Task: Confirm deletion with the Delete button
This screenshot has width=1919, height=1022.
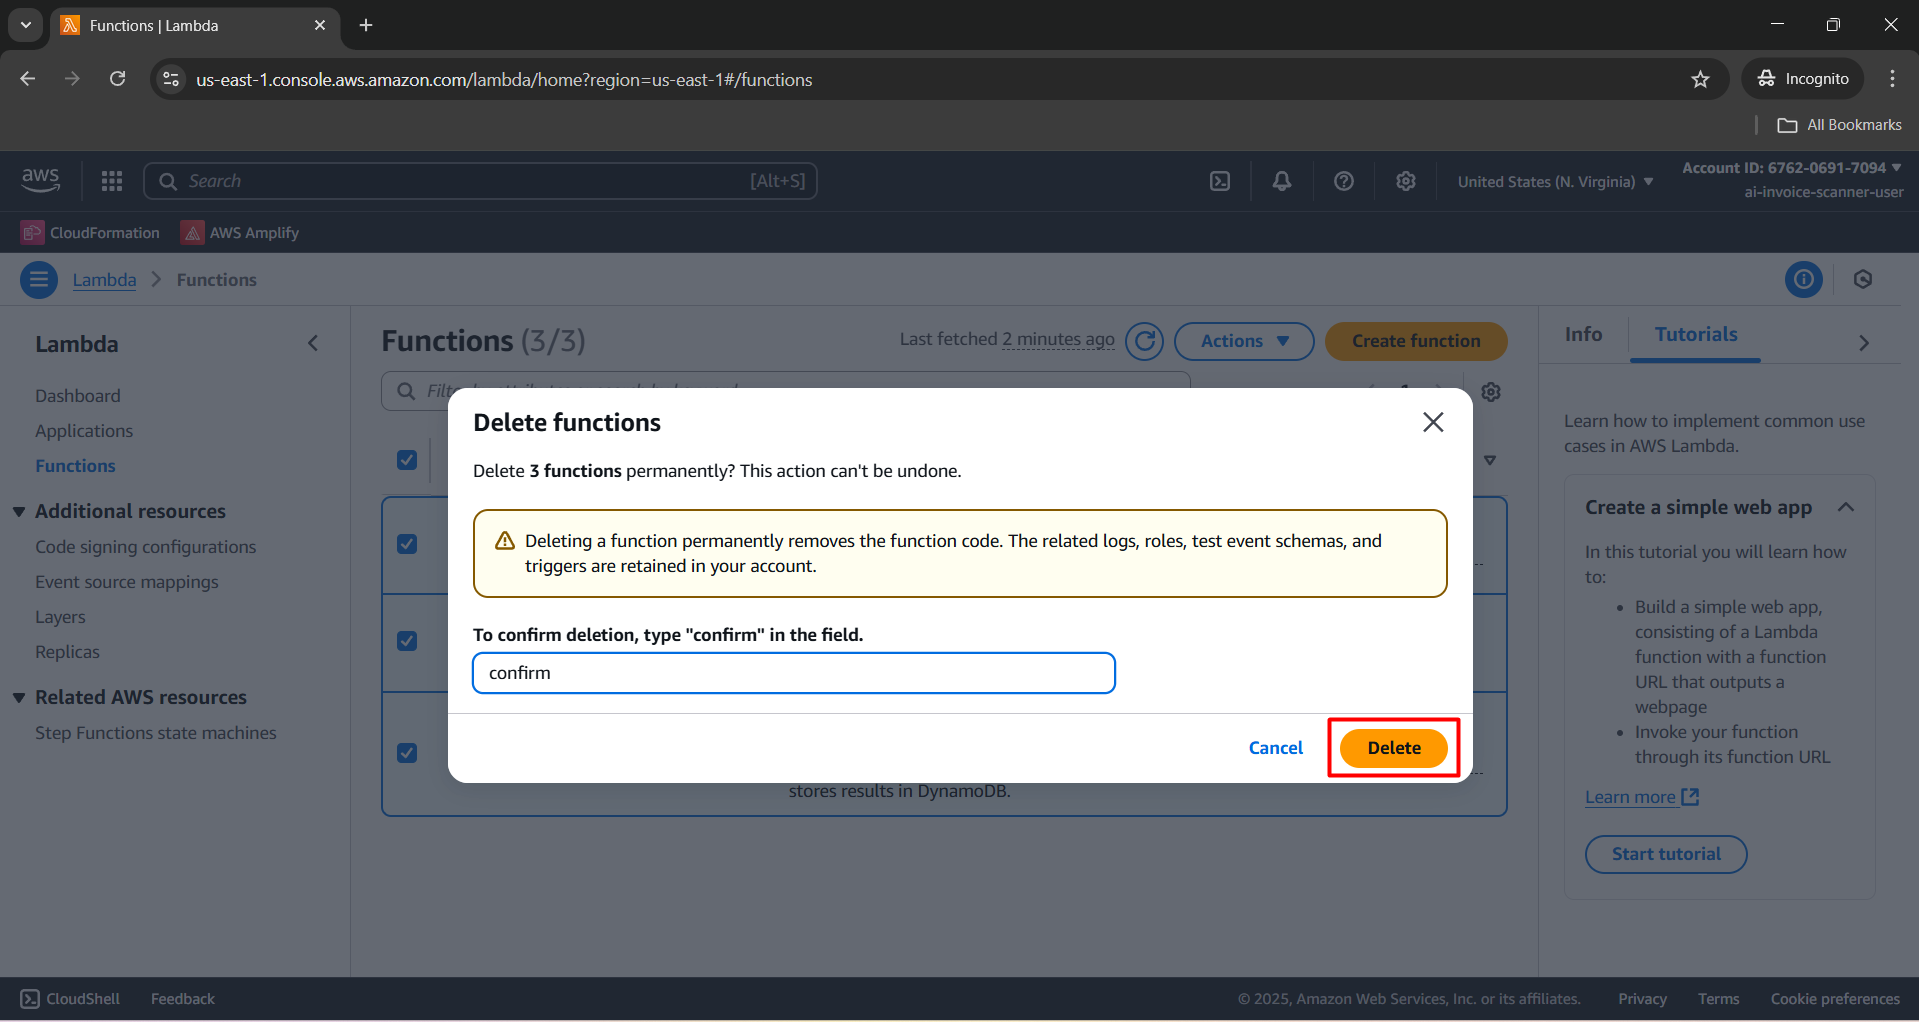Action: coord(1393,747)
